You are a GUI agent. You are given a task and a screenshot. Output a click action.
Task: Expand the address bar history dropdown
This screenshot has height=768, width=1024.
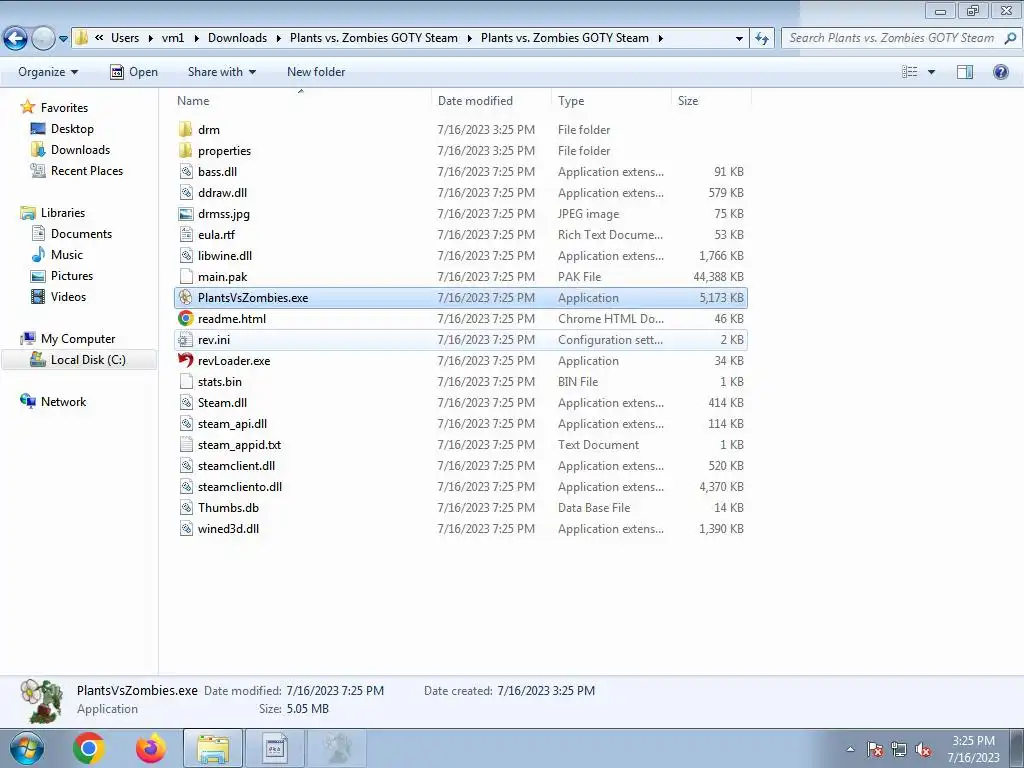739,39
